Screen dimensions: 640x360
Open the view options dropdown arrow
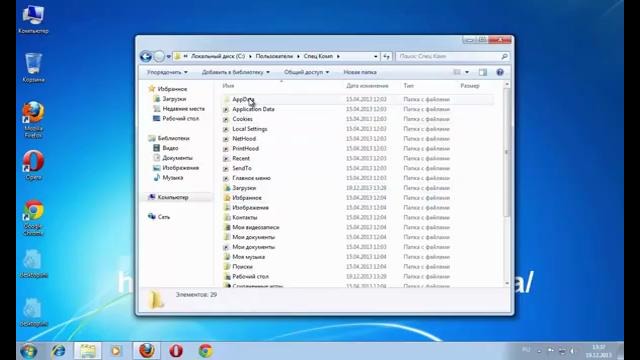[x=467, y=72]
